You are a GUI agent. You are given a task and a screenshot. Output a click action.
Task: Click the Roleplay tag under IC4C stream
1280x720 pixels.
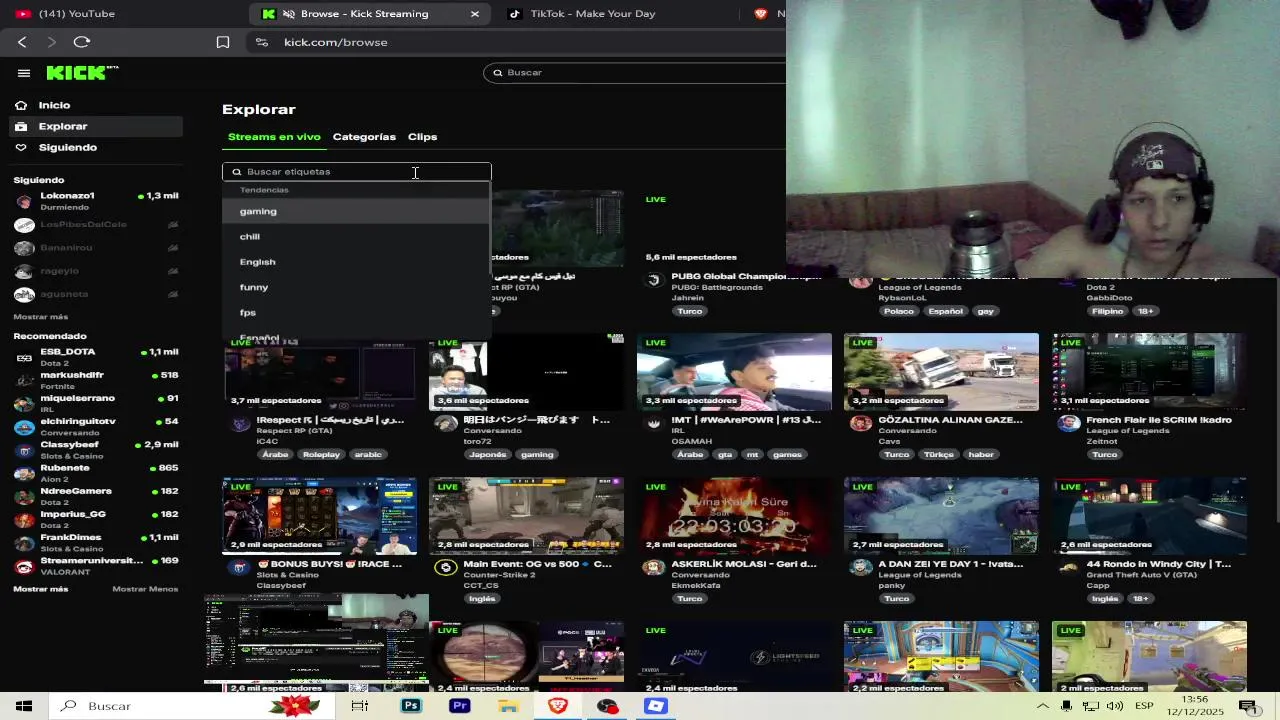pyautogui.click(x=321, y=454)
